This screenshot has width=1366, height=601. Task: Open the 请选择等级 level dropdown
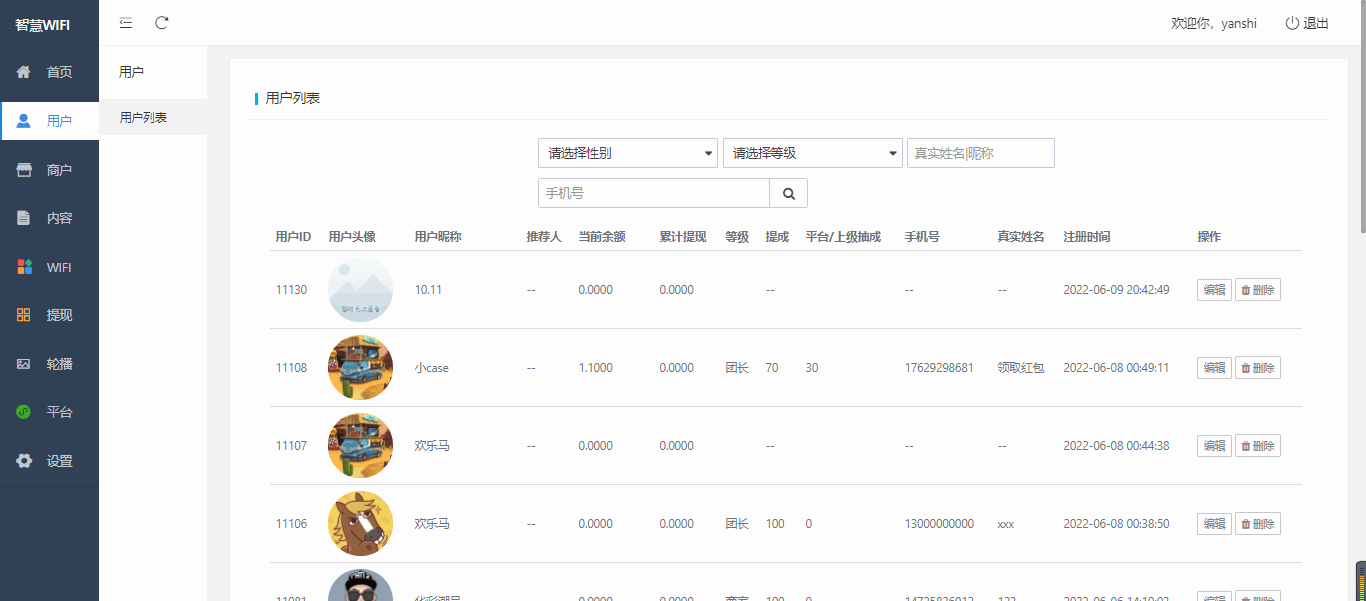(813, 153)
